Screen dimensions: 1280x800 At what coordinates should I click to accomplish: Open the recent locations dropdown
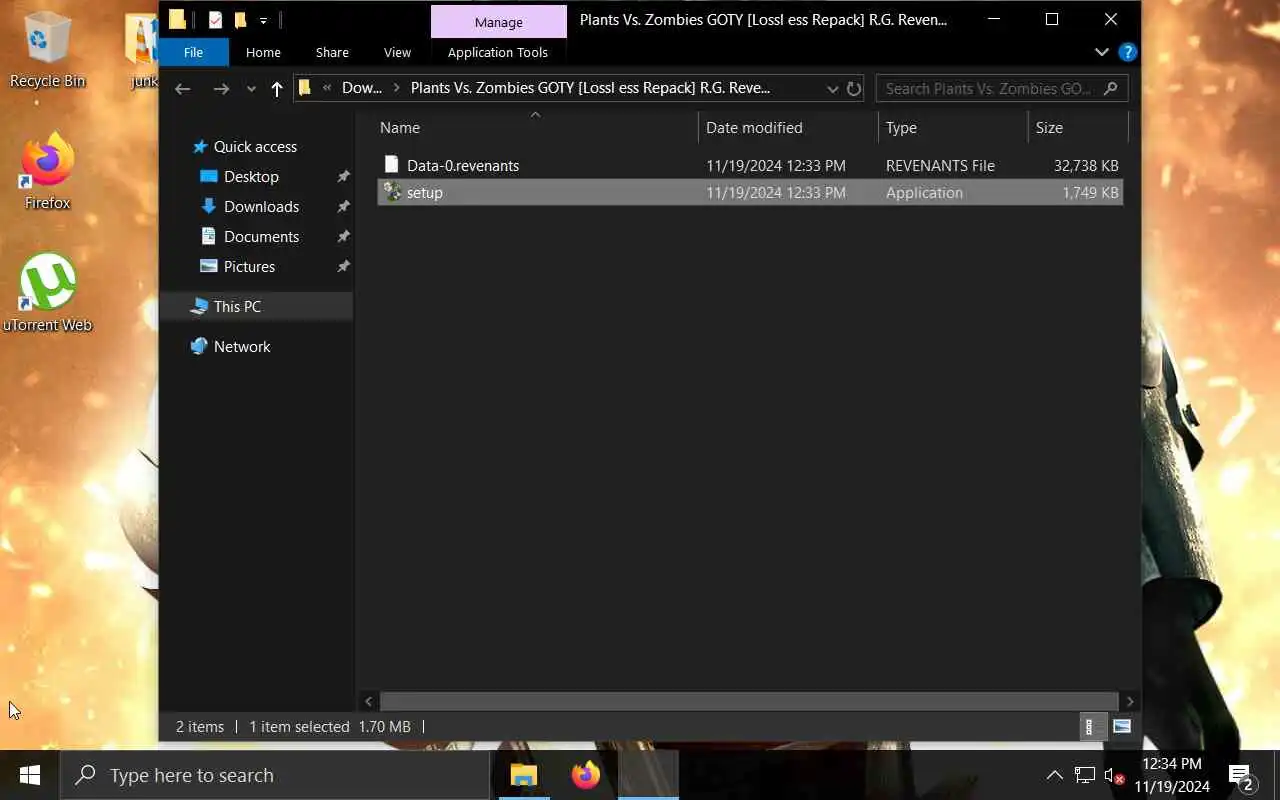pos(251,88)
